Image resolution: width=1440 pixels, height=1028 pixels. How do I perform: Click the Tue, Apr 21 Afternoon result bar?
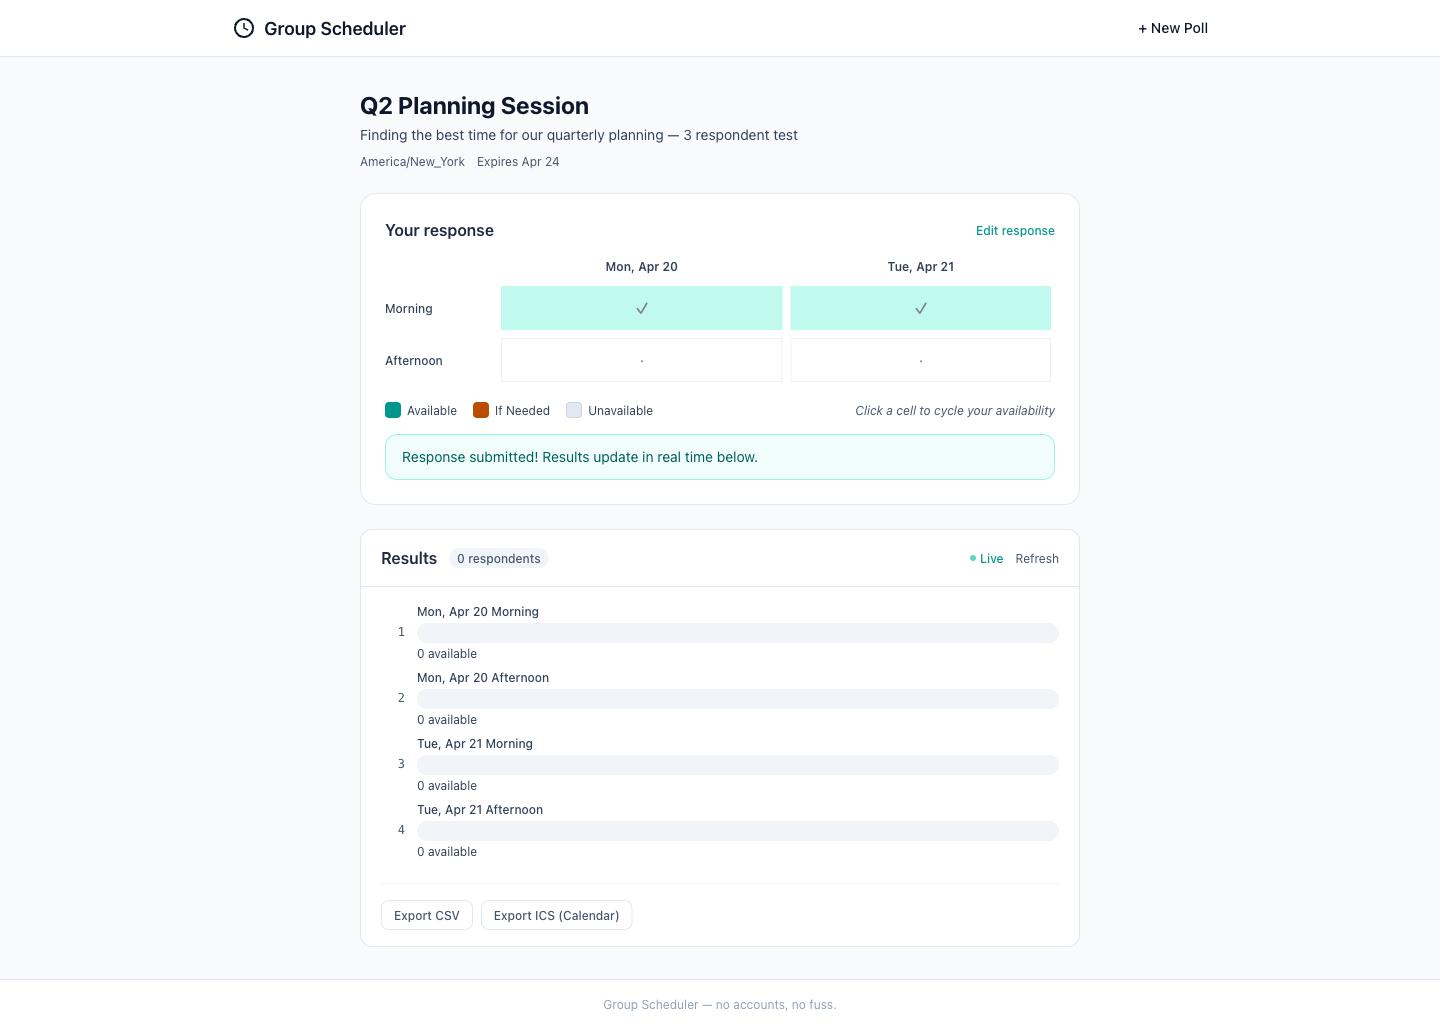pos(737,831)
